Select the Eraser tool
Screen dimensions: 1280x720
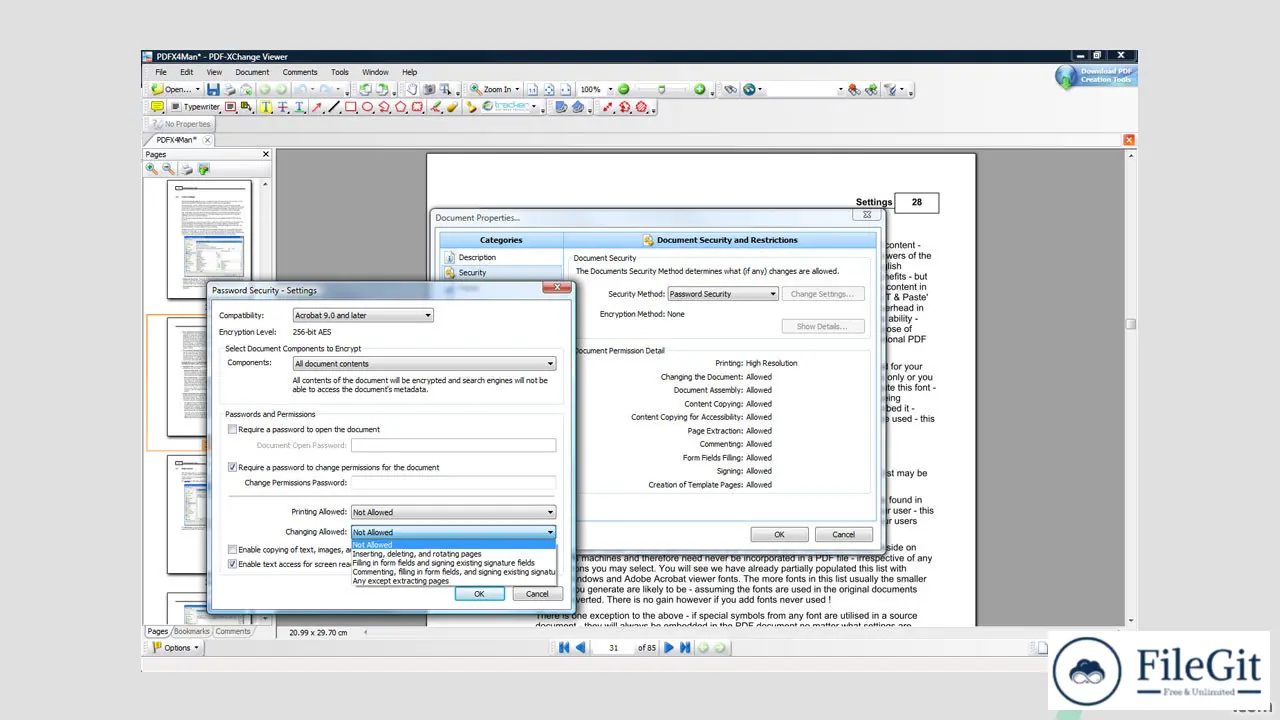pyautogui.click(x=451, y=107)
